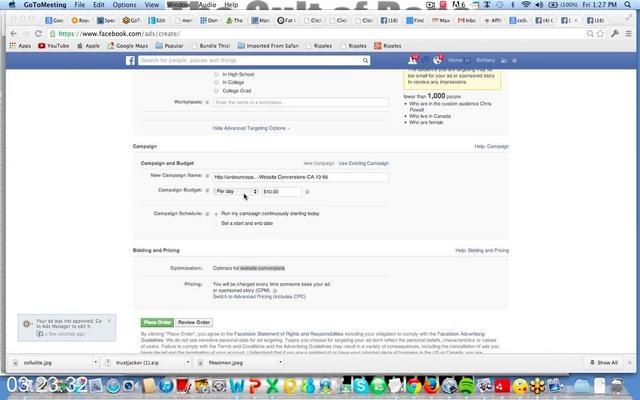Open the Audio menu
The width and height of the screenshot is (640, 400).
coord(207,5)
